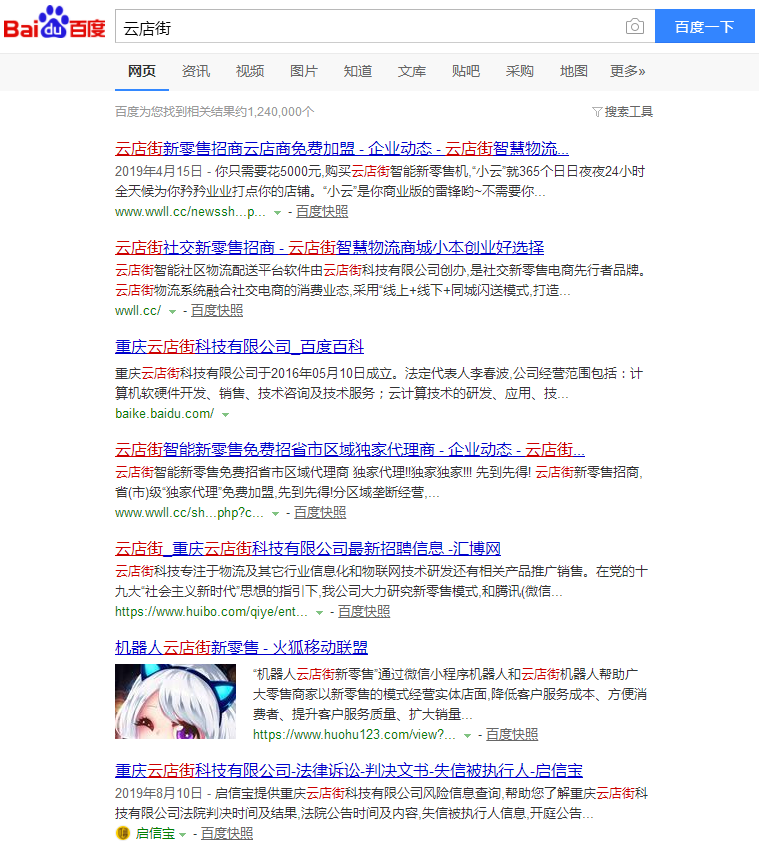Switch to the 资讯 news tab
The height and width of the screenshot is (852, 759).
click(196, 71)
